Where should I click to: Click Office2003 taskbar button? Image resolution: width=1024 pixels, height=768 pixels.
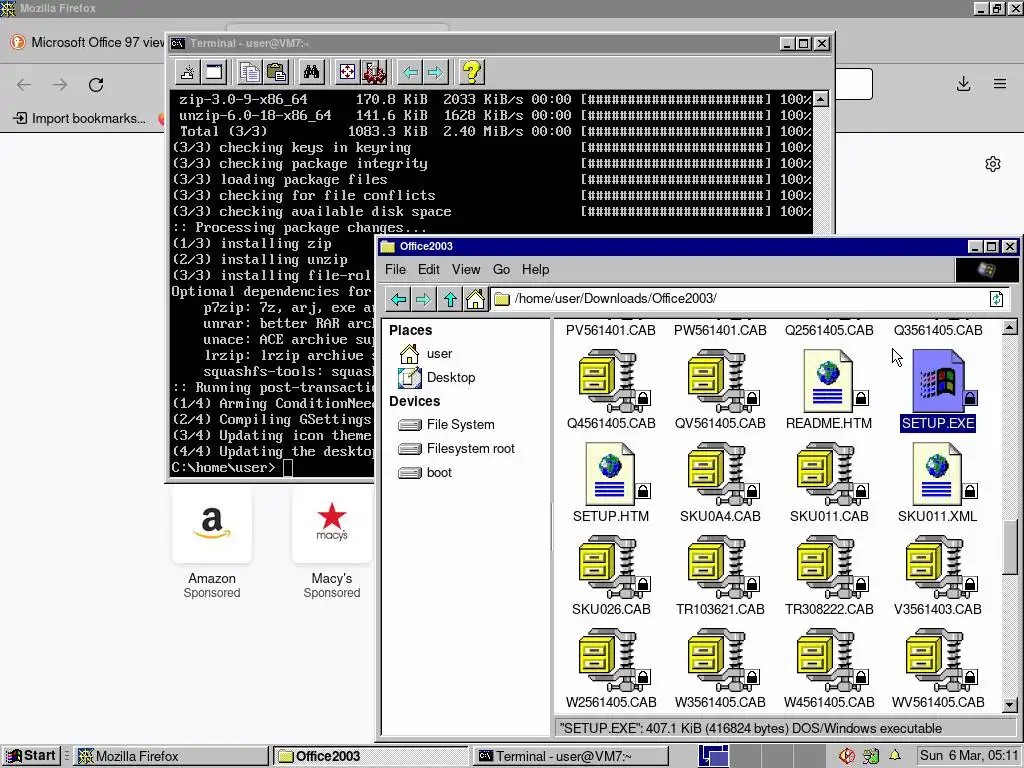370,756
